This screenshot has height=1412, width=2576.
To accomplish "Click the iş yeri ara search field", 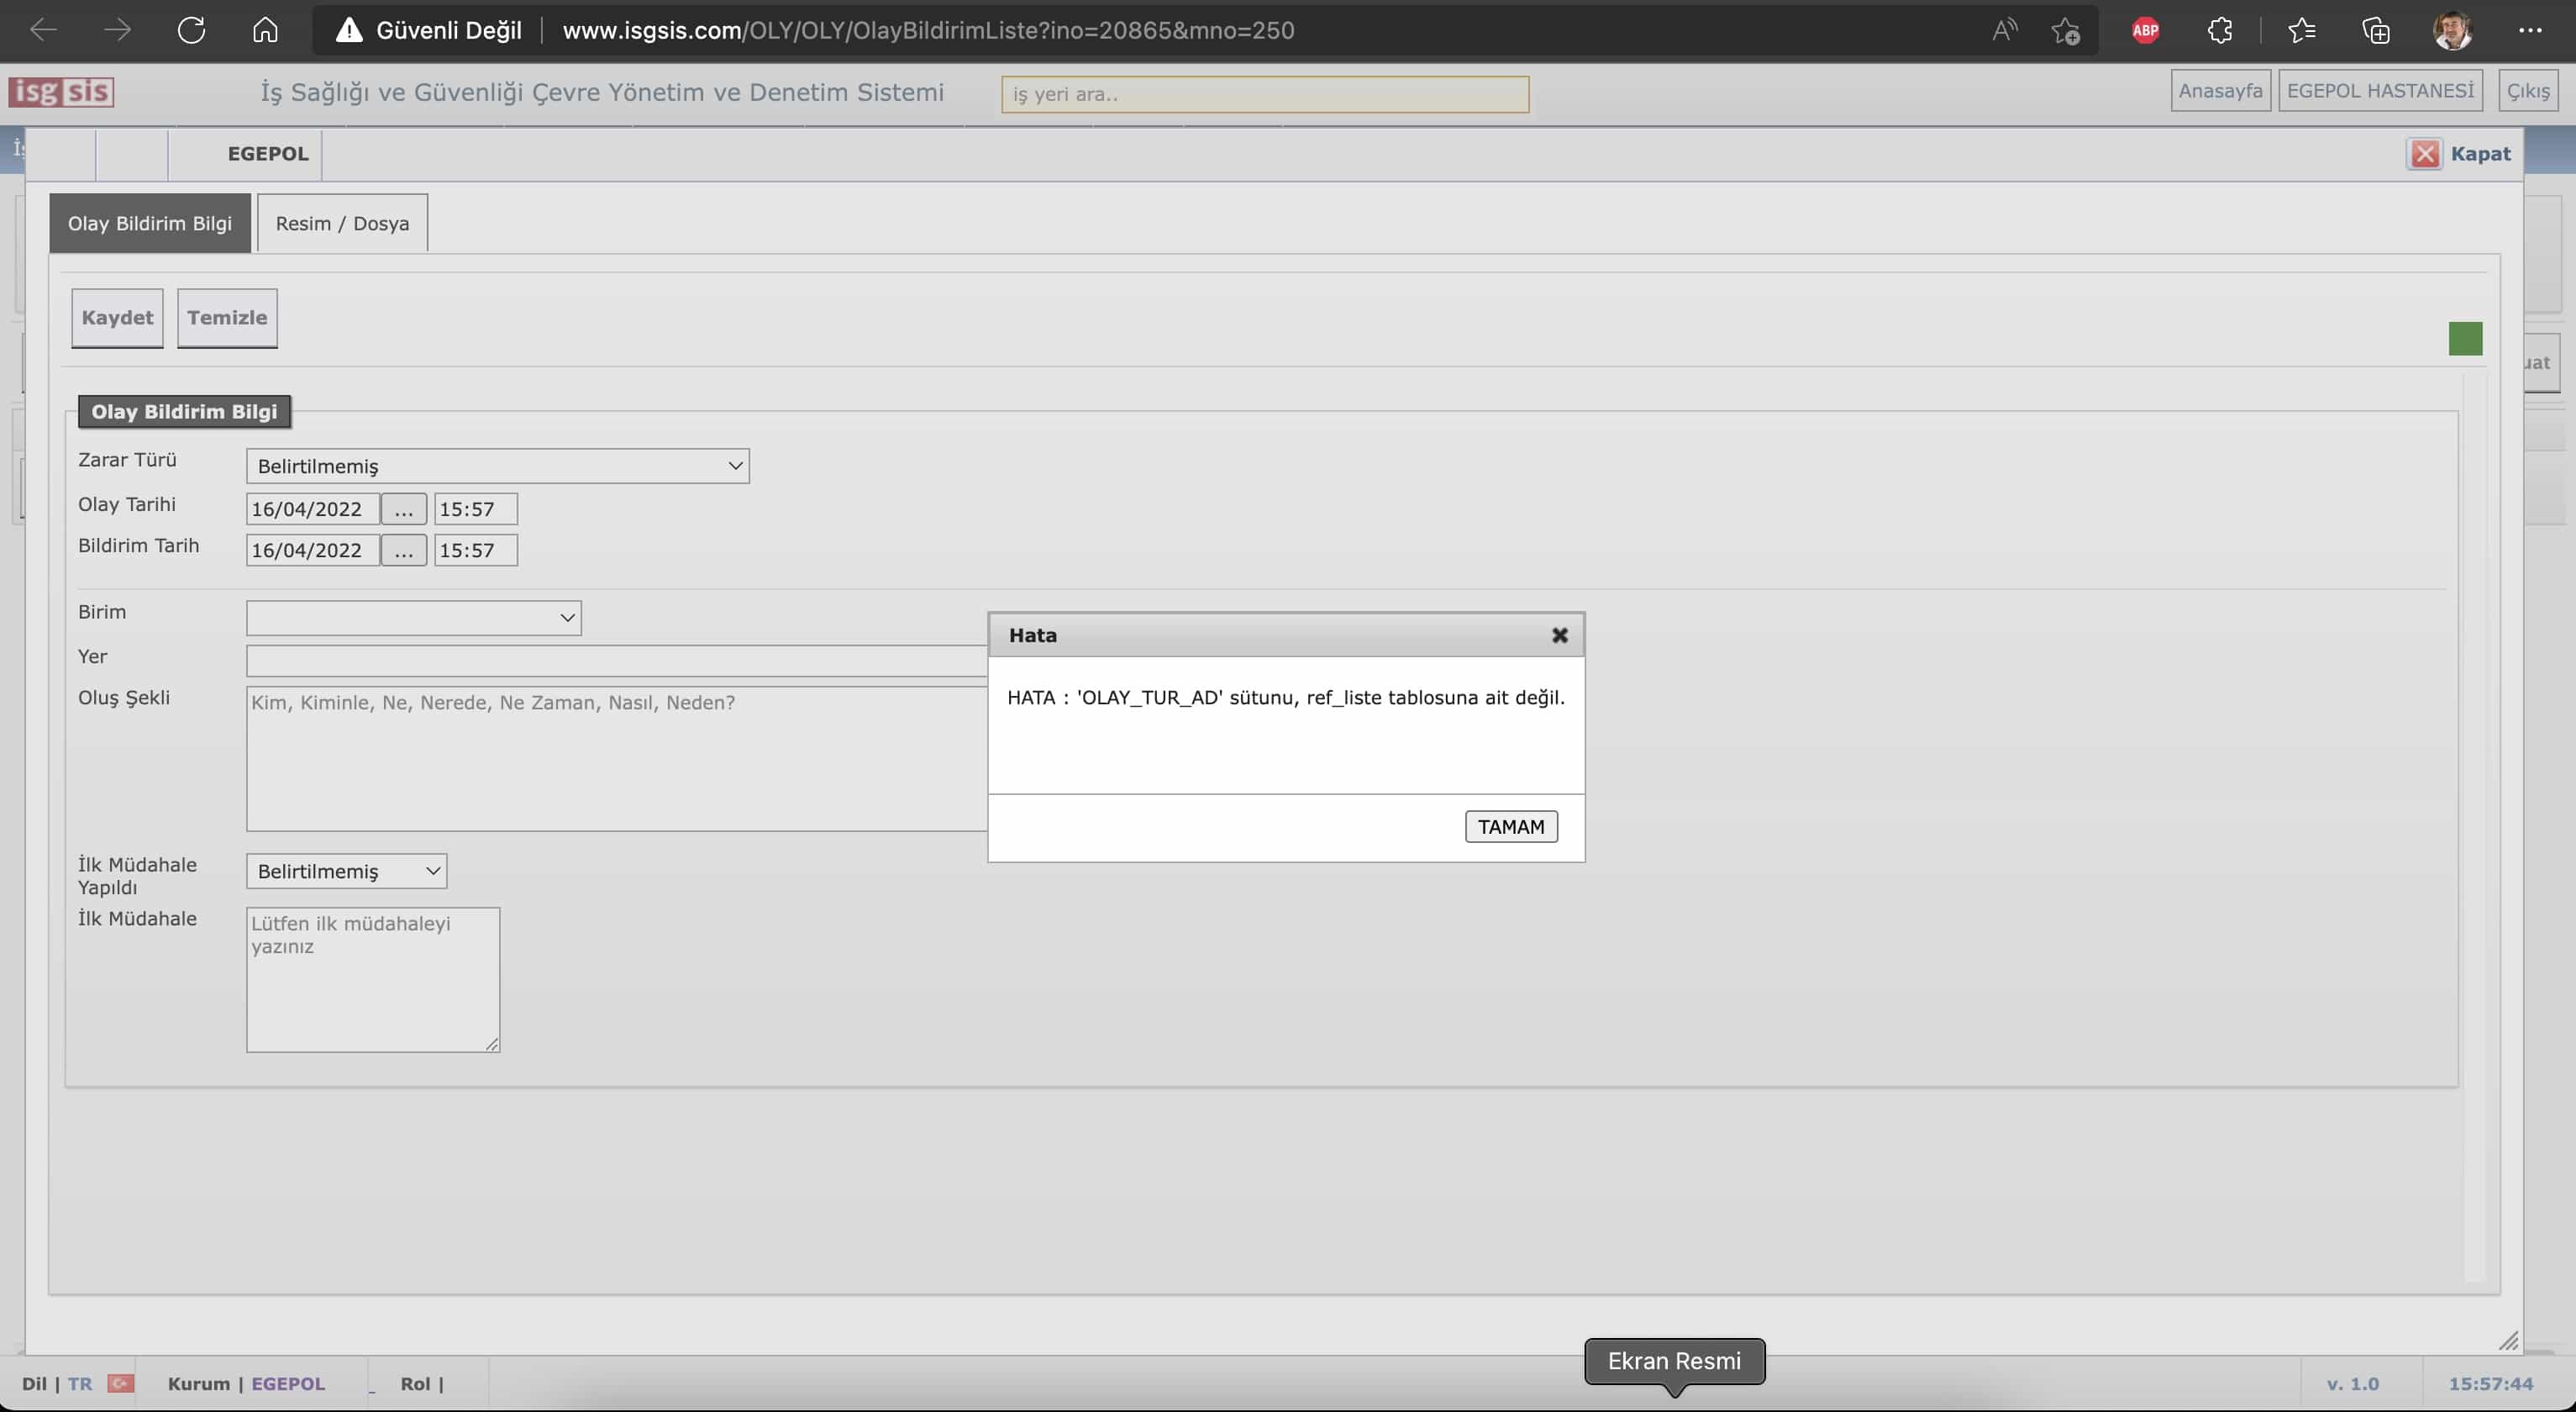I will pyautogui.click(x=1264, y=94).
